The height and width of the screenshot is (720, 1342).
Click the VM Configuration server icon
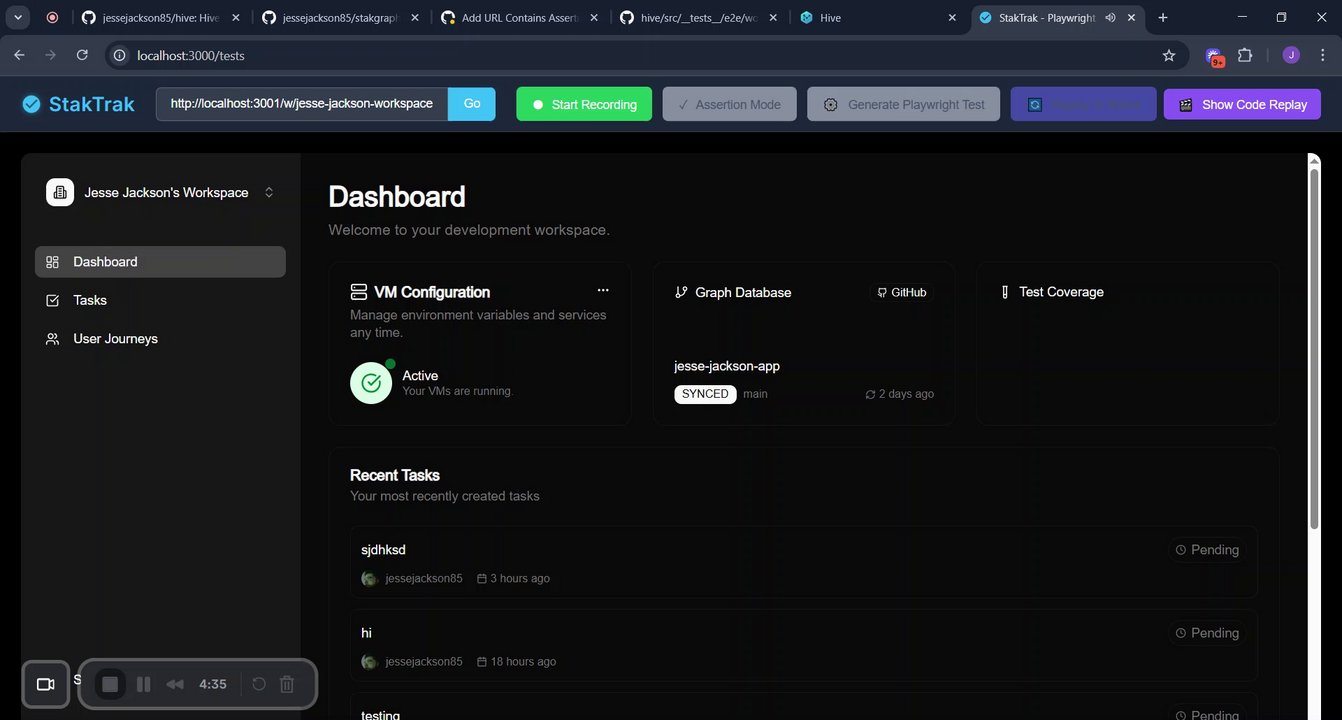[x=359, y=292]
